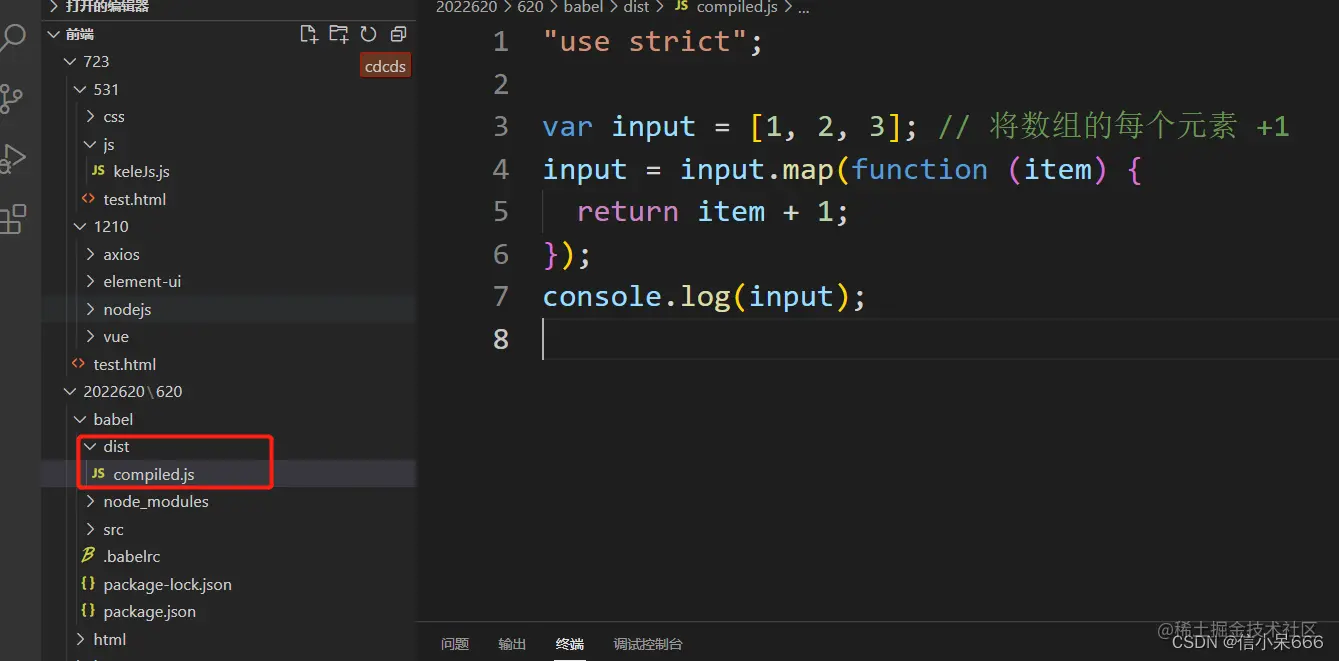Viewport: 1339px width, 661px height.
Task: Expand the src folder
Action: [x=113, y=529]
